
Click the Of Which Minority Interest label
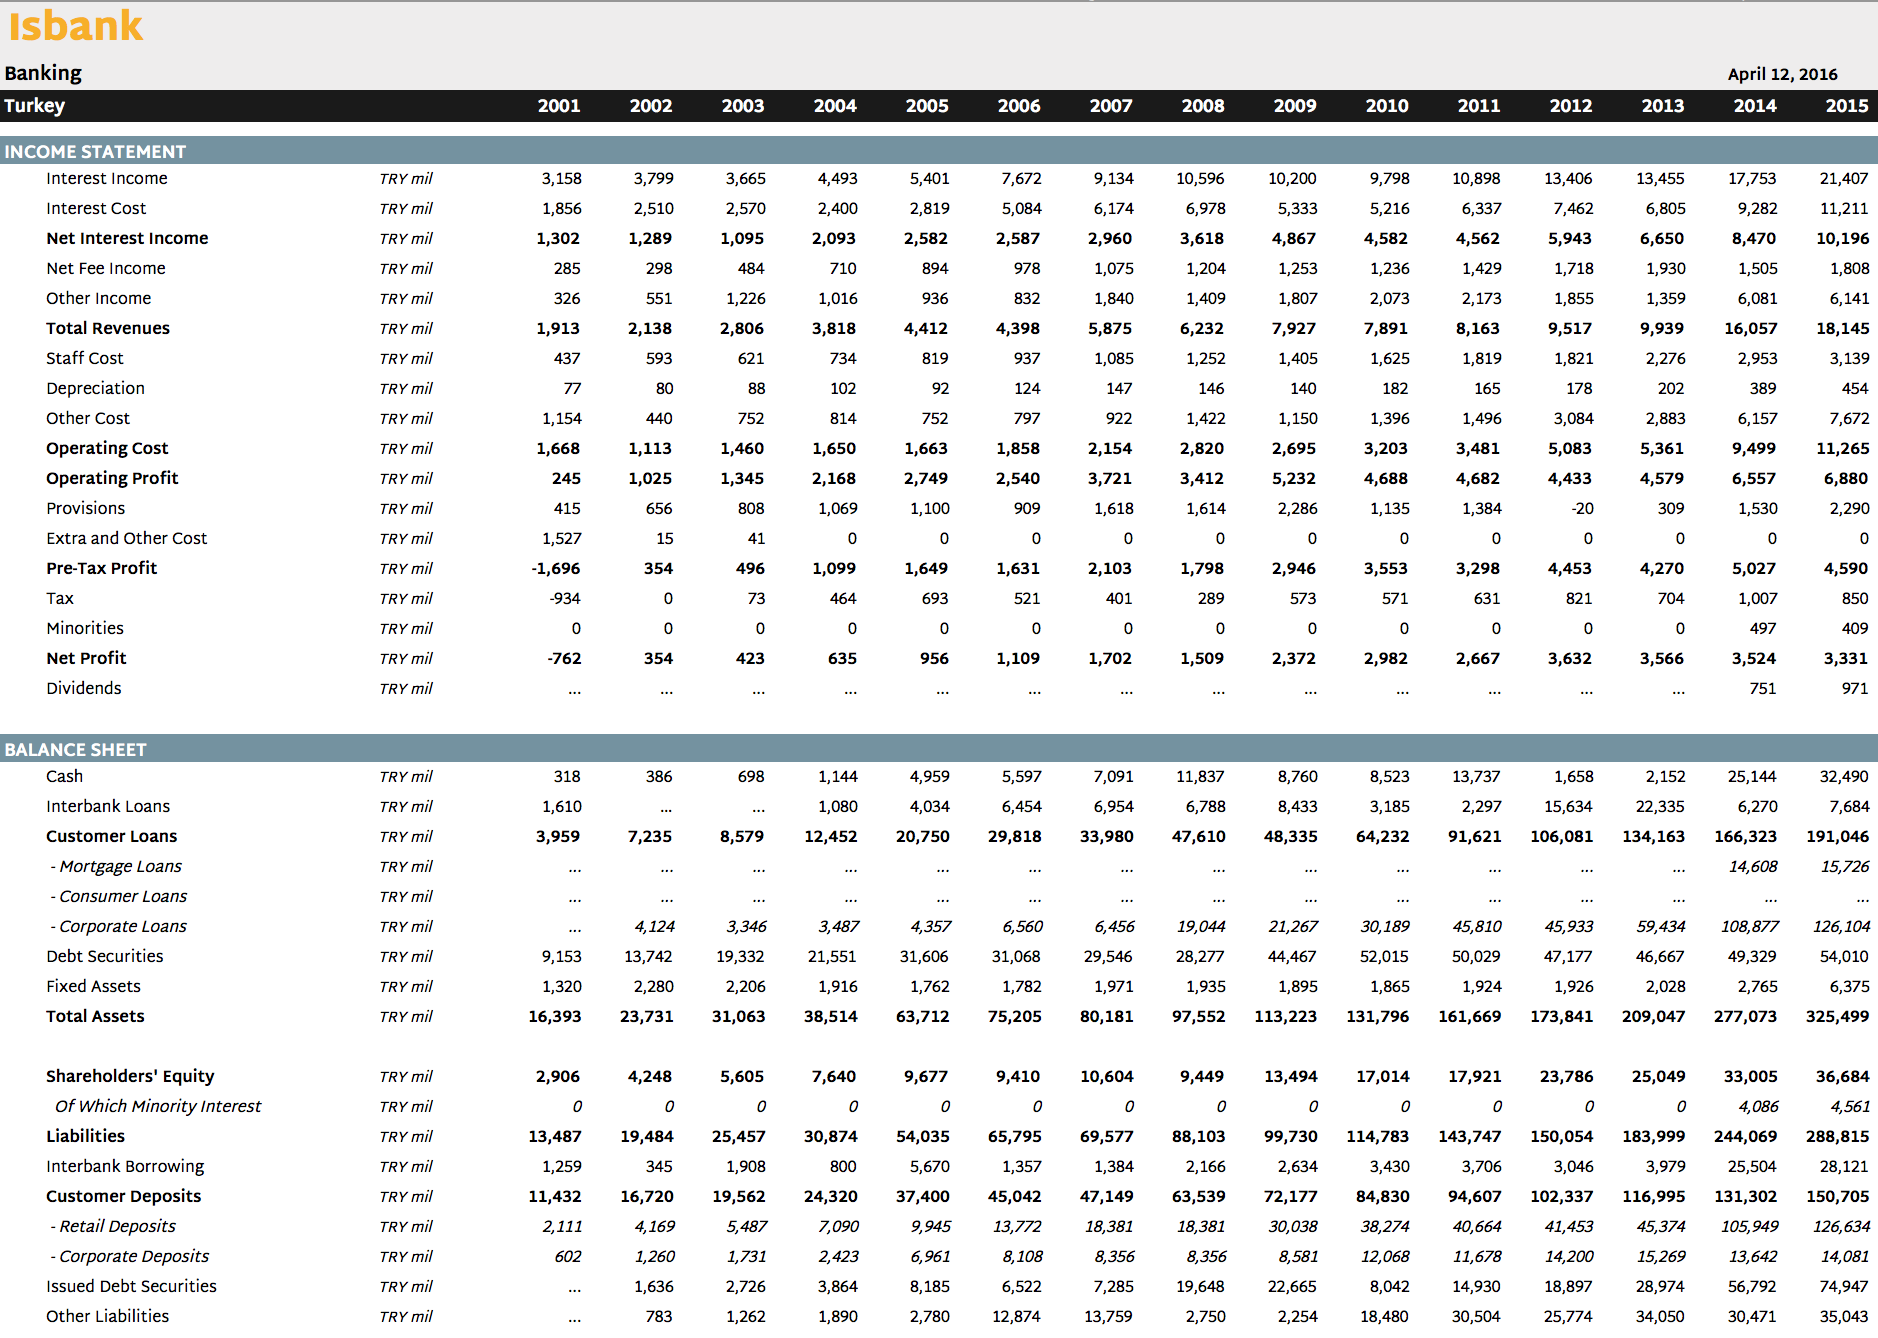(x=158, y=1106)
